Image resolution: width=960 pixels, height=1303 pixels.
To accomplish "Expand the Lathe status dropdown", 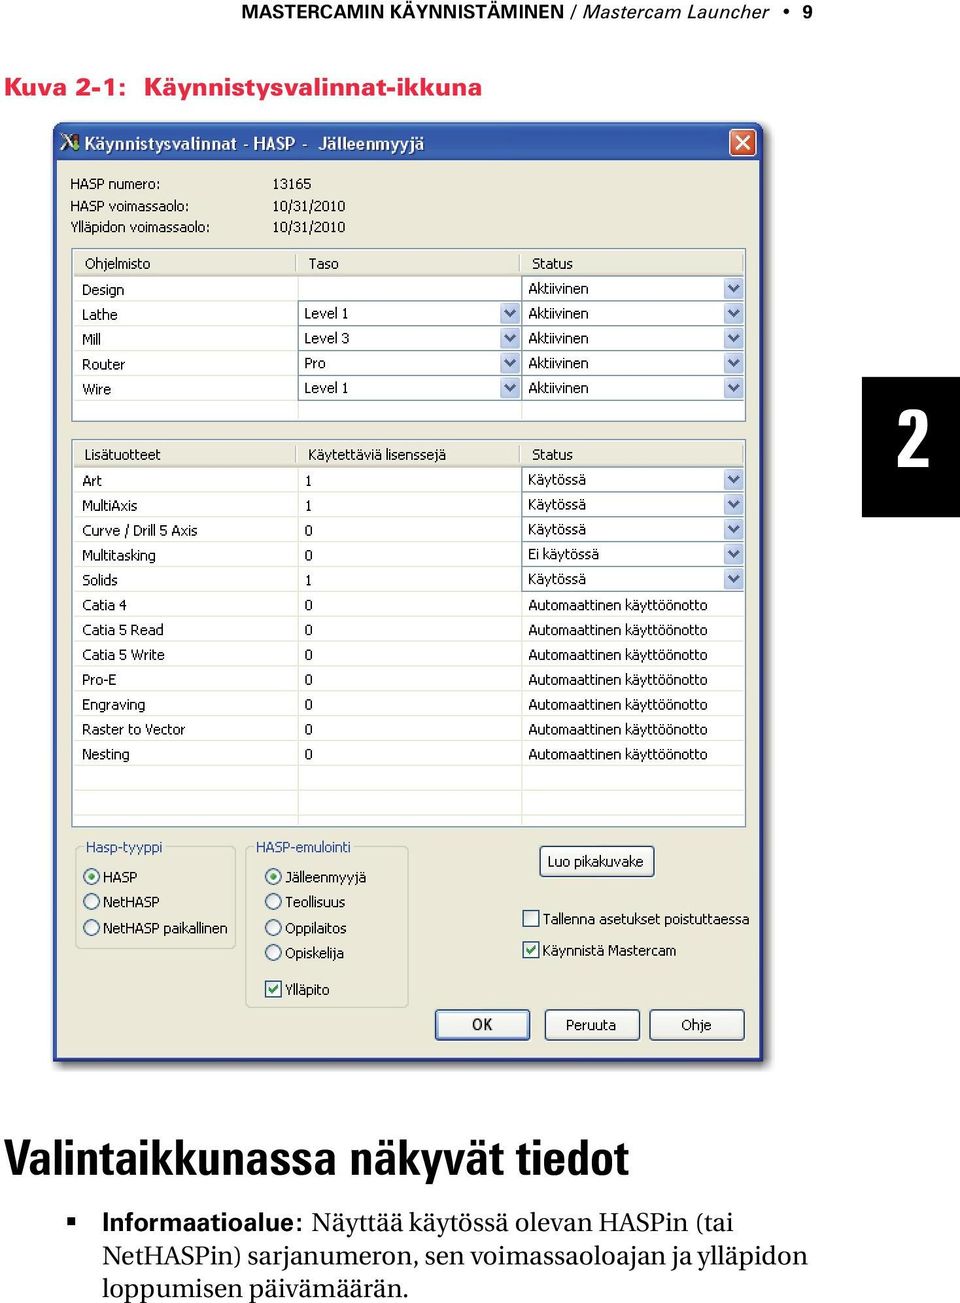I will [x=734, y=313].
